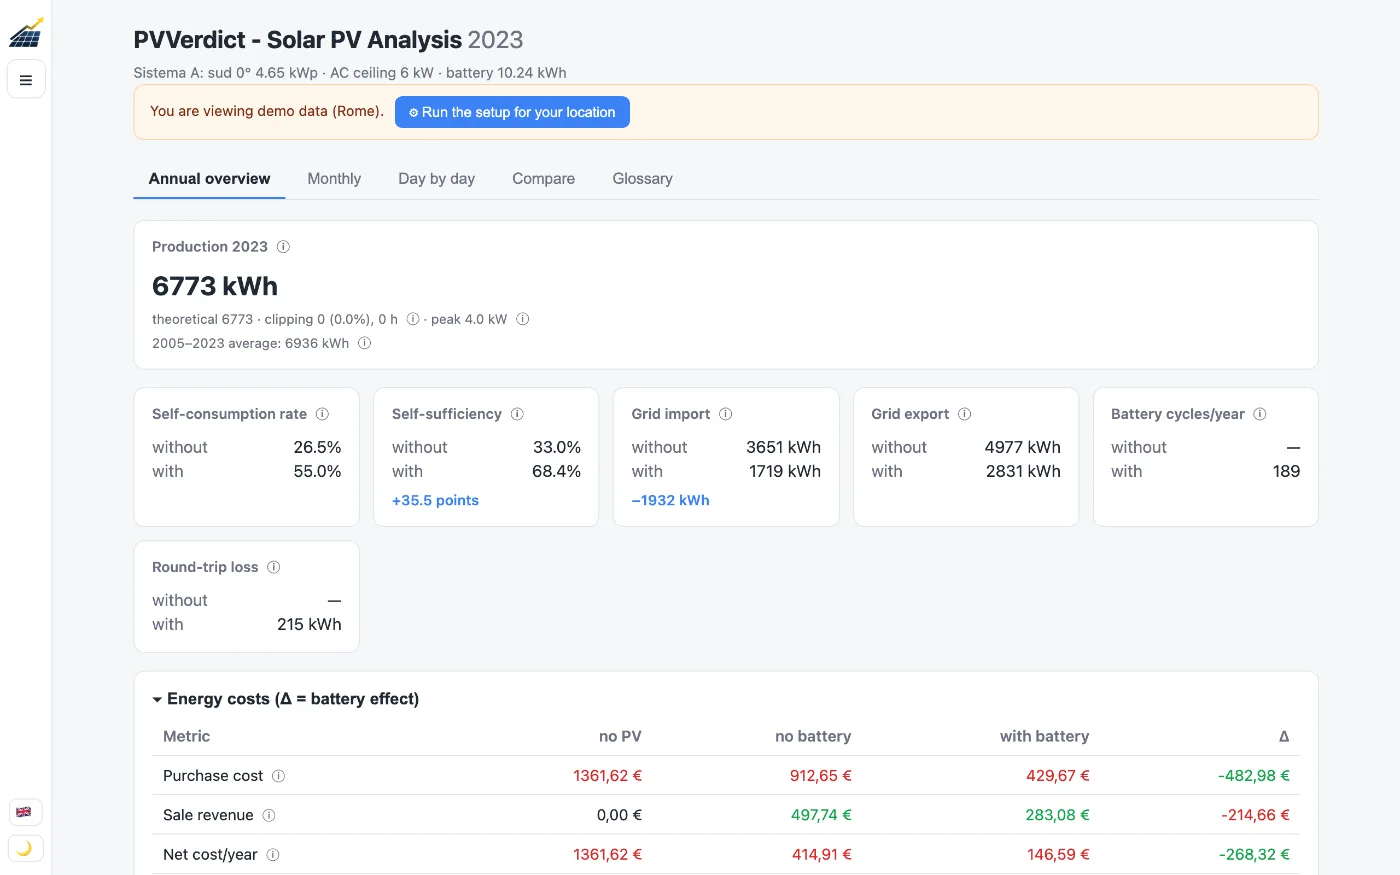Click info icon beside Net cost/year
The width and height of the screenshot is (1400, 875).
click(x=273, y=855)
